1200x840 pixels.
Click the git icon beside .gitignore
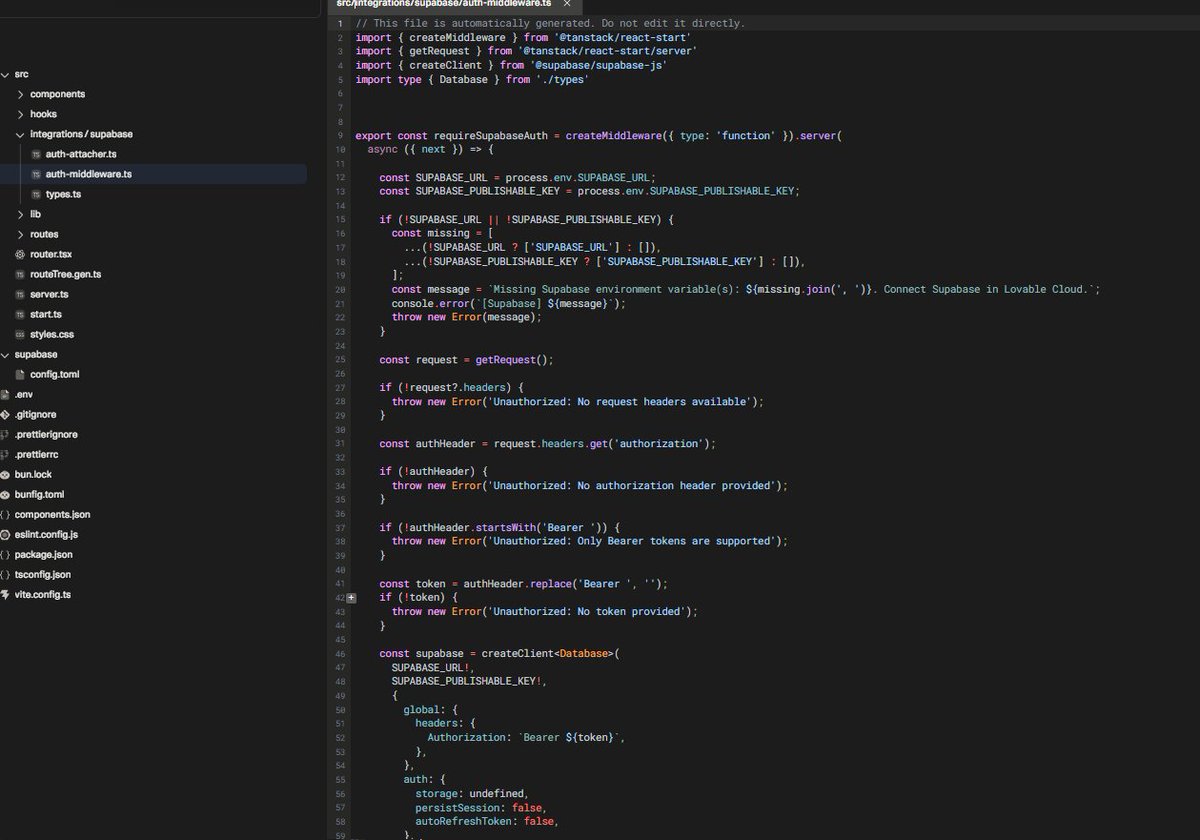(5, 415)
